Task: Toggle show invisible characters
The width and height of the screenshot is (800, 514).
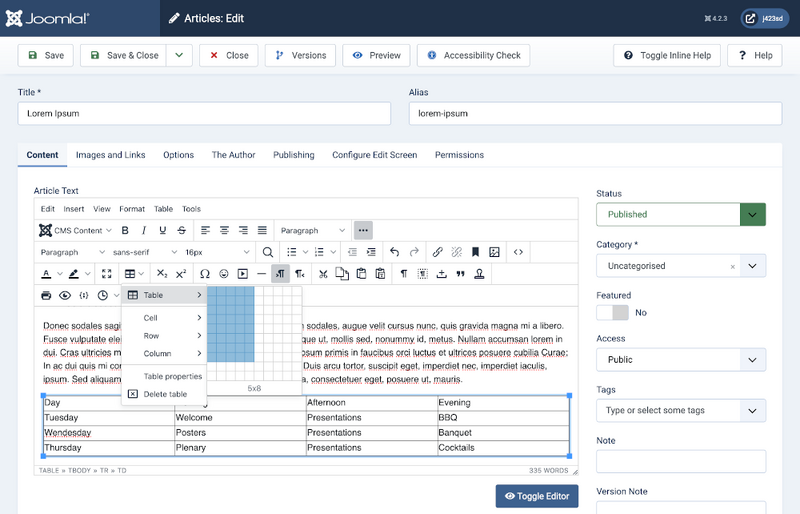Action: point(404,274)
